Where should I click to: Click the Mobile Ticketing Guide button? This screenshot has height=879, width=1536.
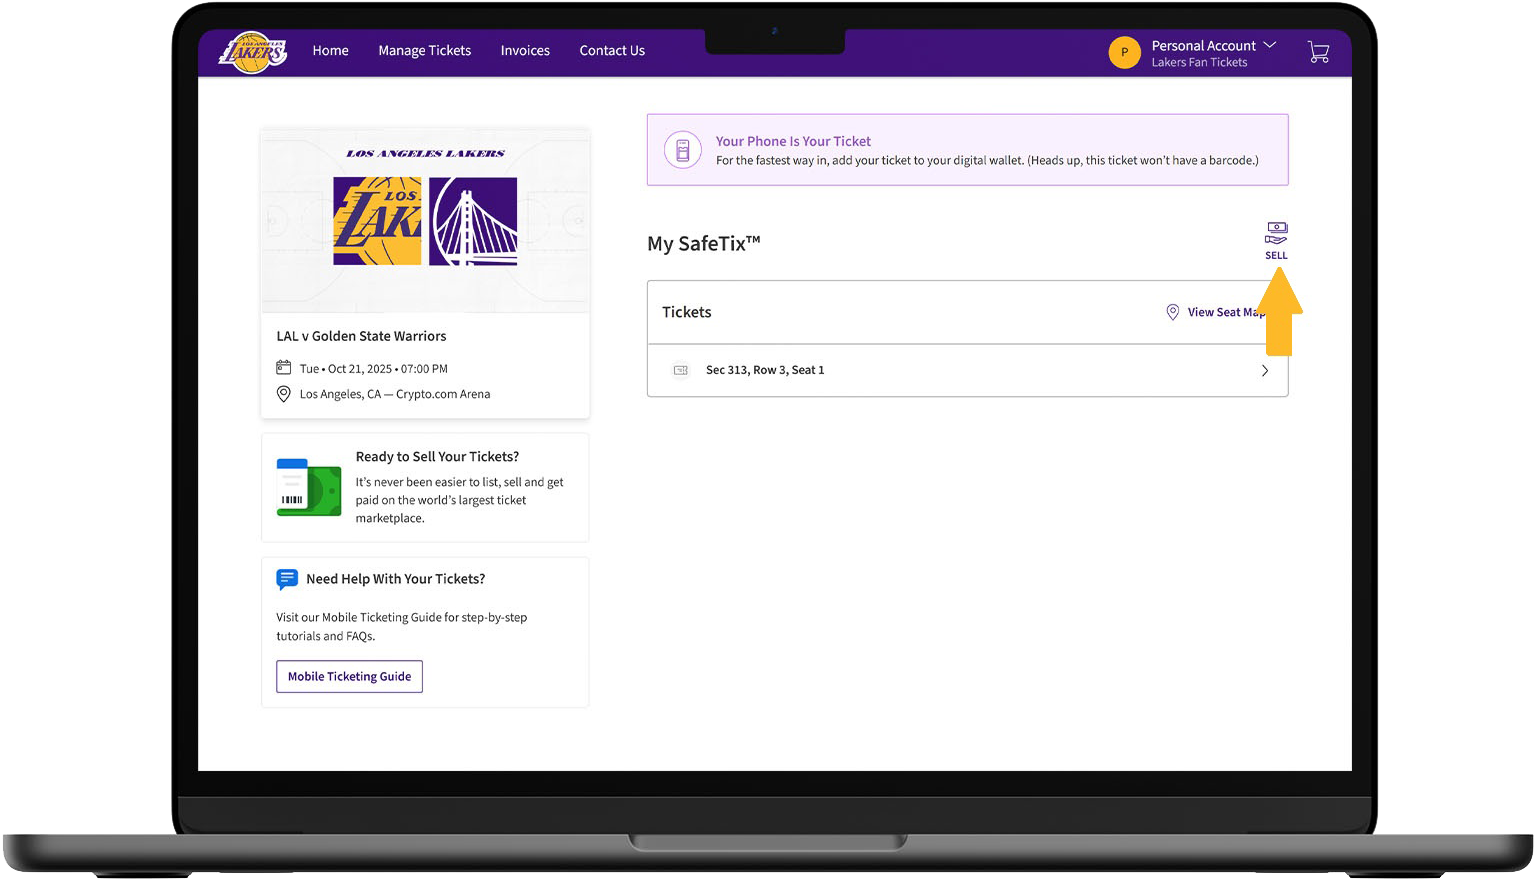(x=349, y=676)
